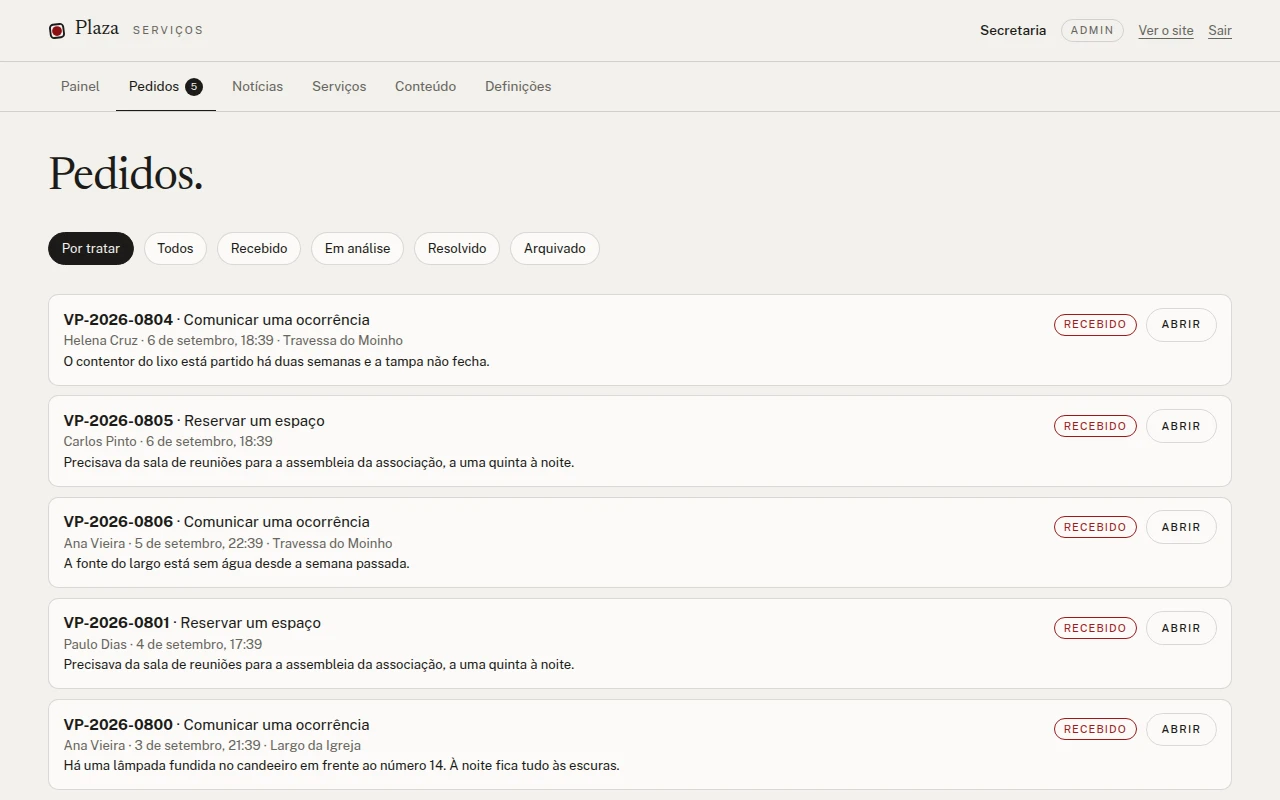Click 'Paulo Dias · 4 de setembro, 17:39' line

coord(163,644)
